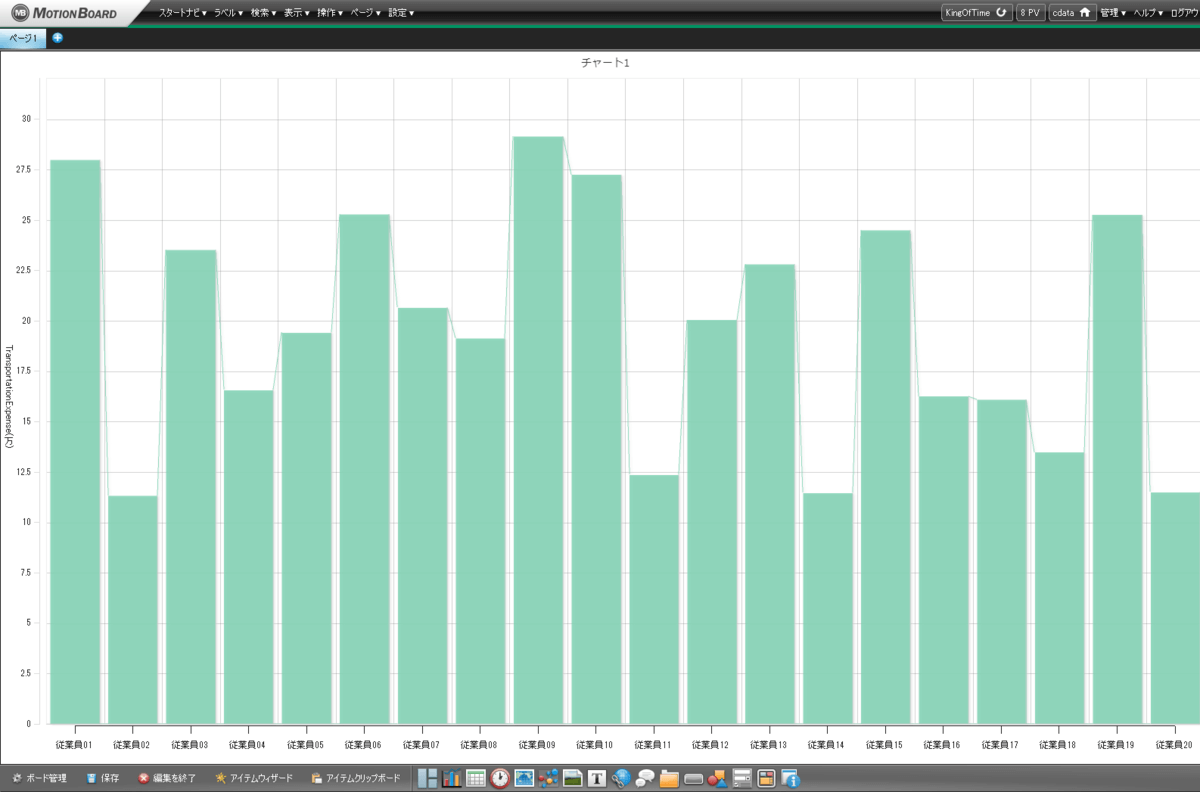Select the ページ1 tab
This screenshot has width=1200, height=792.
click(23, 38)
